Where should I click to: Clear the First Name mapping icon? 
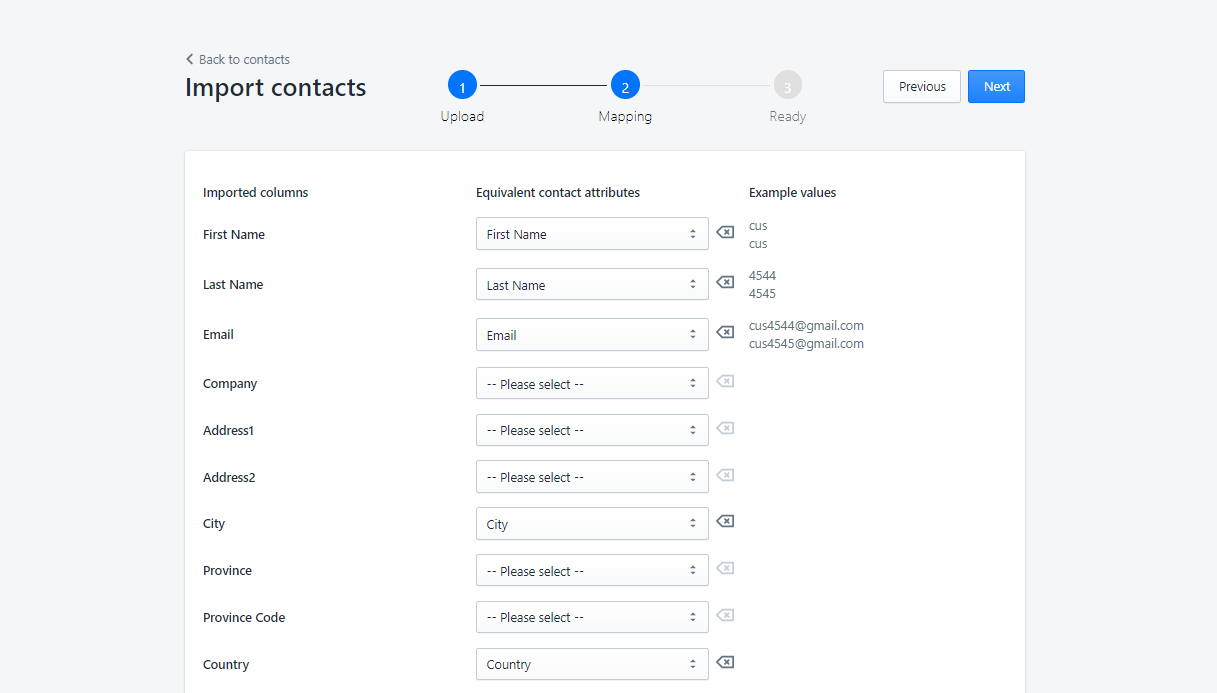725,233
